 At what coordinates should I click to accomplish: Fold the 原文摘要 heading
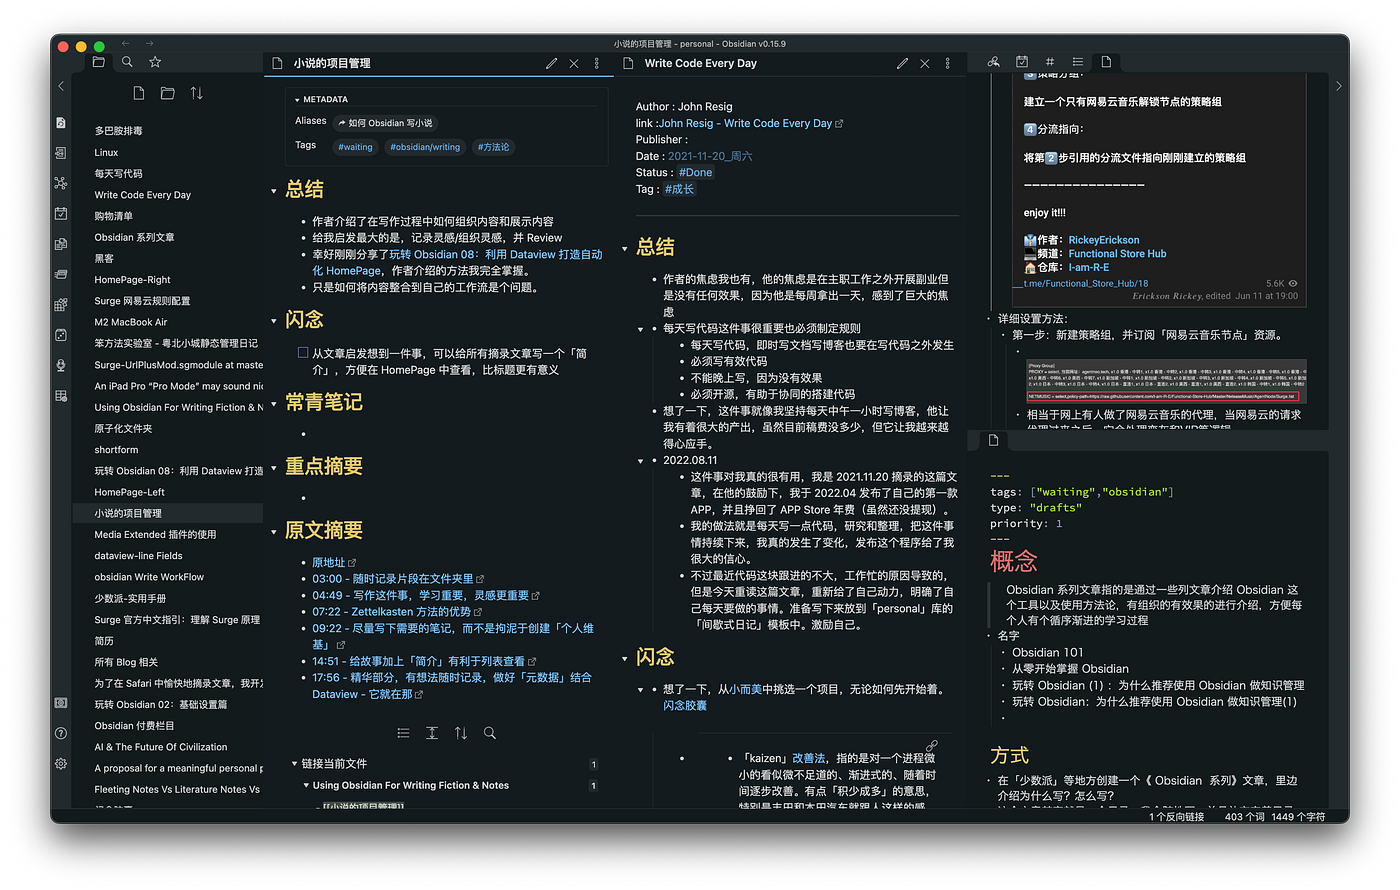[x=274, y=532]
